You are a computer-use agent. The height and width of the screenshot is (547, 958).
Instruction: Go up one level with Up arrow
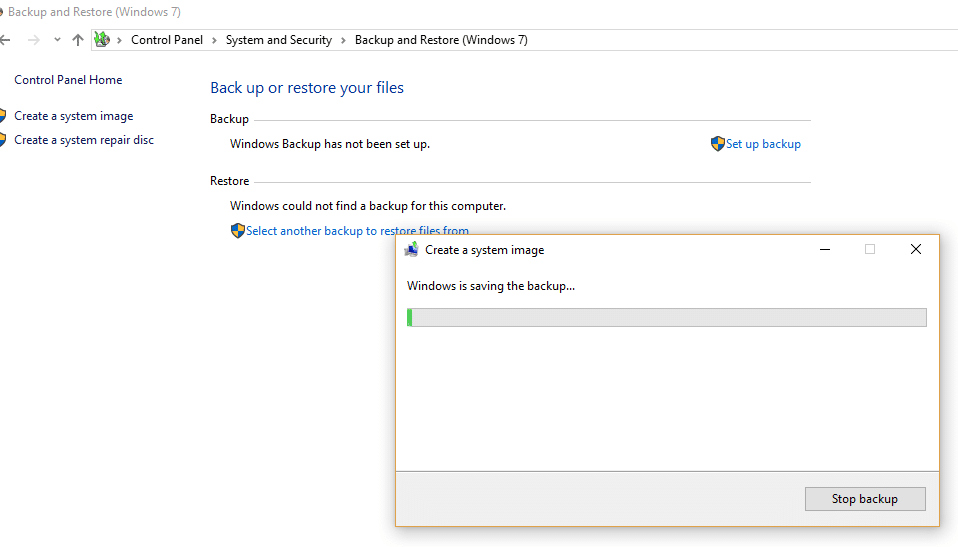tap(78, 40)
